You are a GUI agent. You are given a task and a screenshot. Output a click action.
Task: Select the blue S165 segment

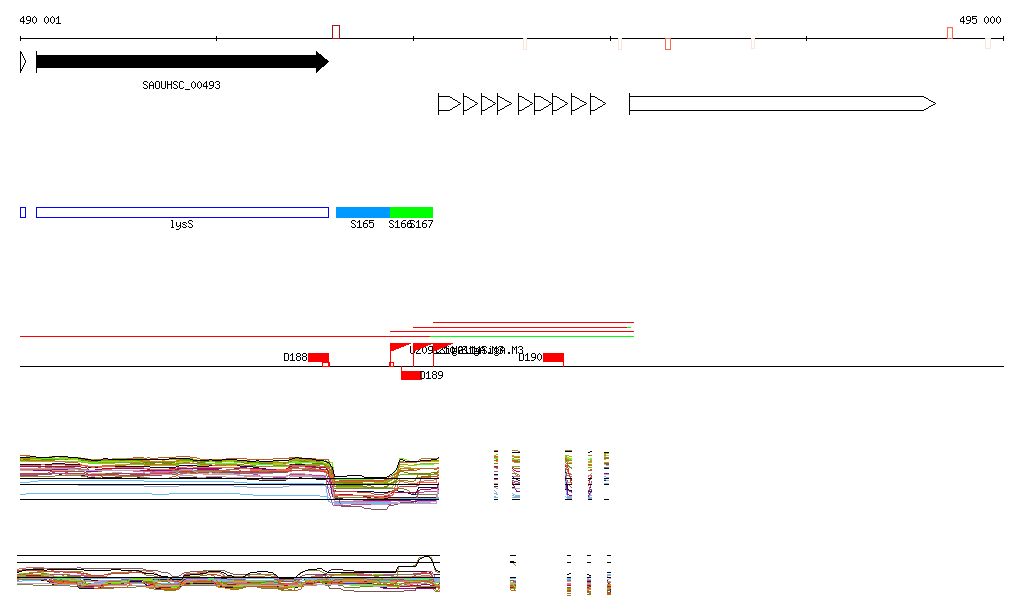[362, 212]
